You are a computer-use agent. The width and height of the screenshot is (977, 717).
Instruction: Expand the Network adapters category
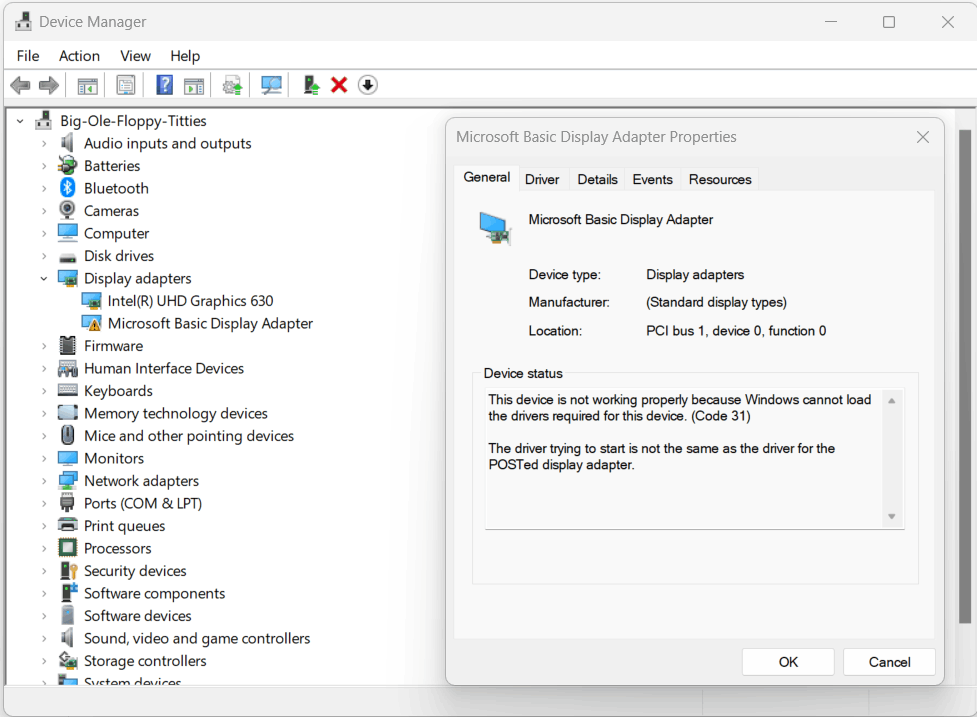coord(44,481)
